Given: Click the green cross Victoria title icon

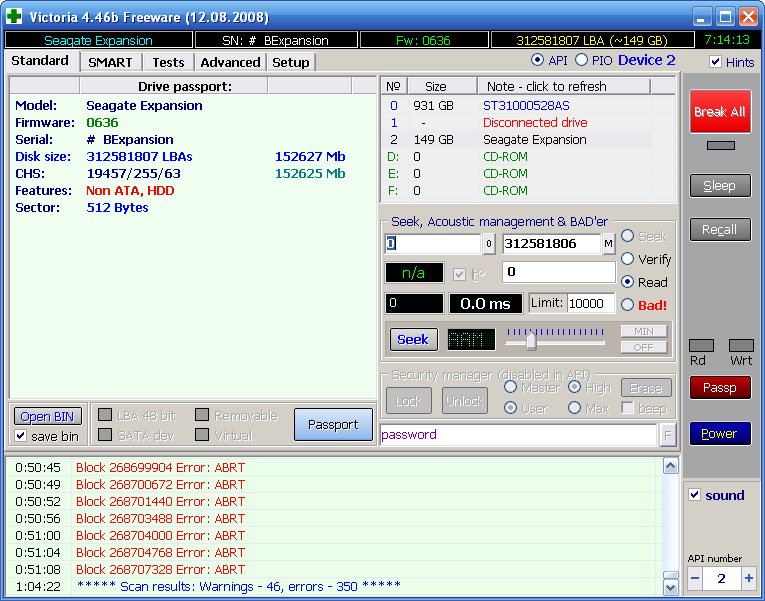Looking at the screenshot, I should pyautogui.click(x=14, y=16).
